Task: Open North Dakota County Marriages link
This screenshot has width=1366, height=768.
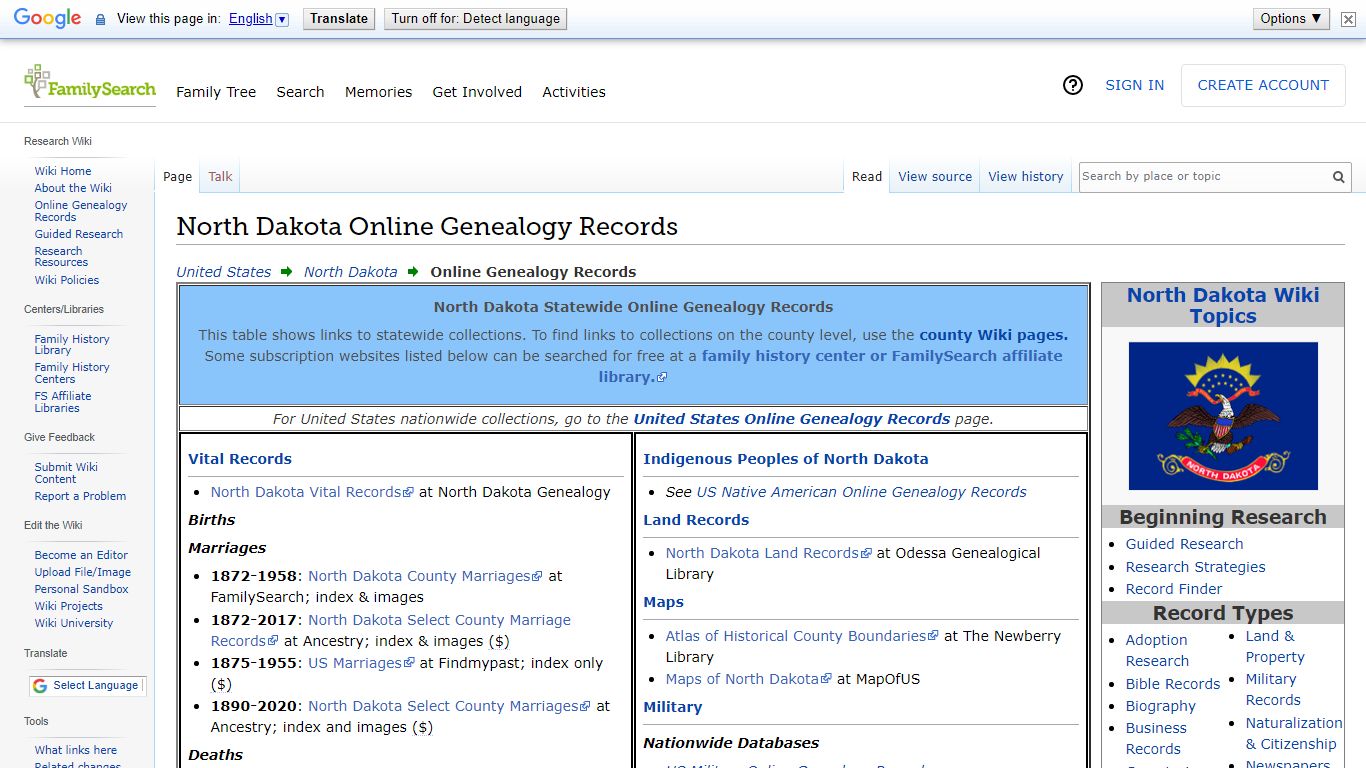Action: pos(425,576)
